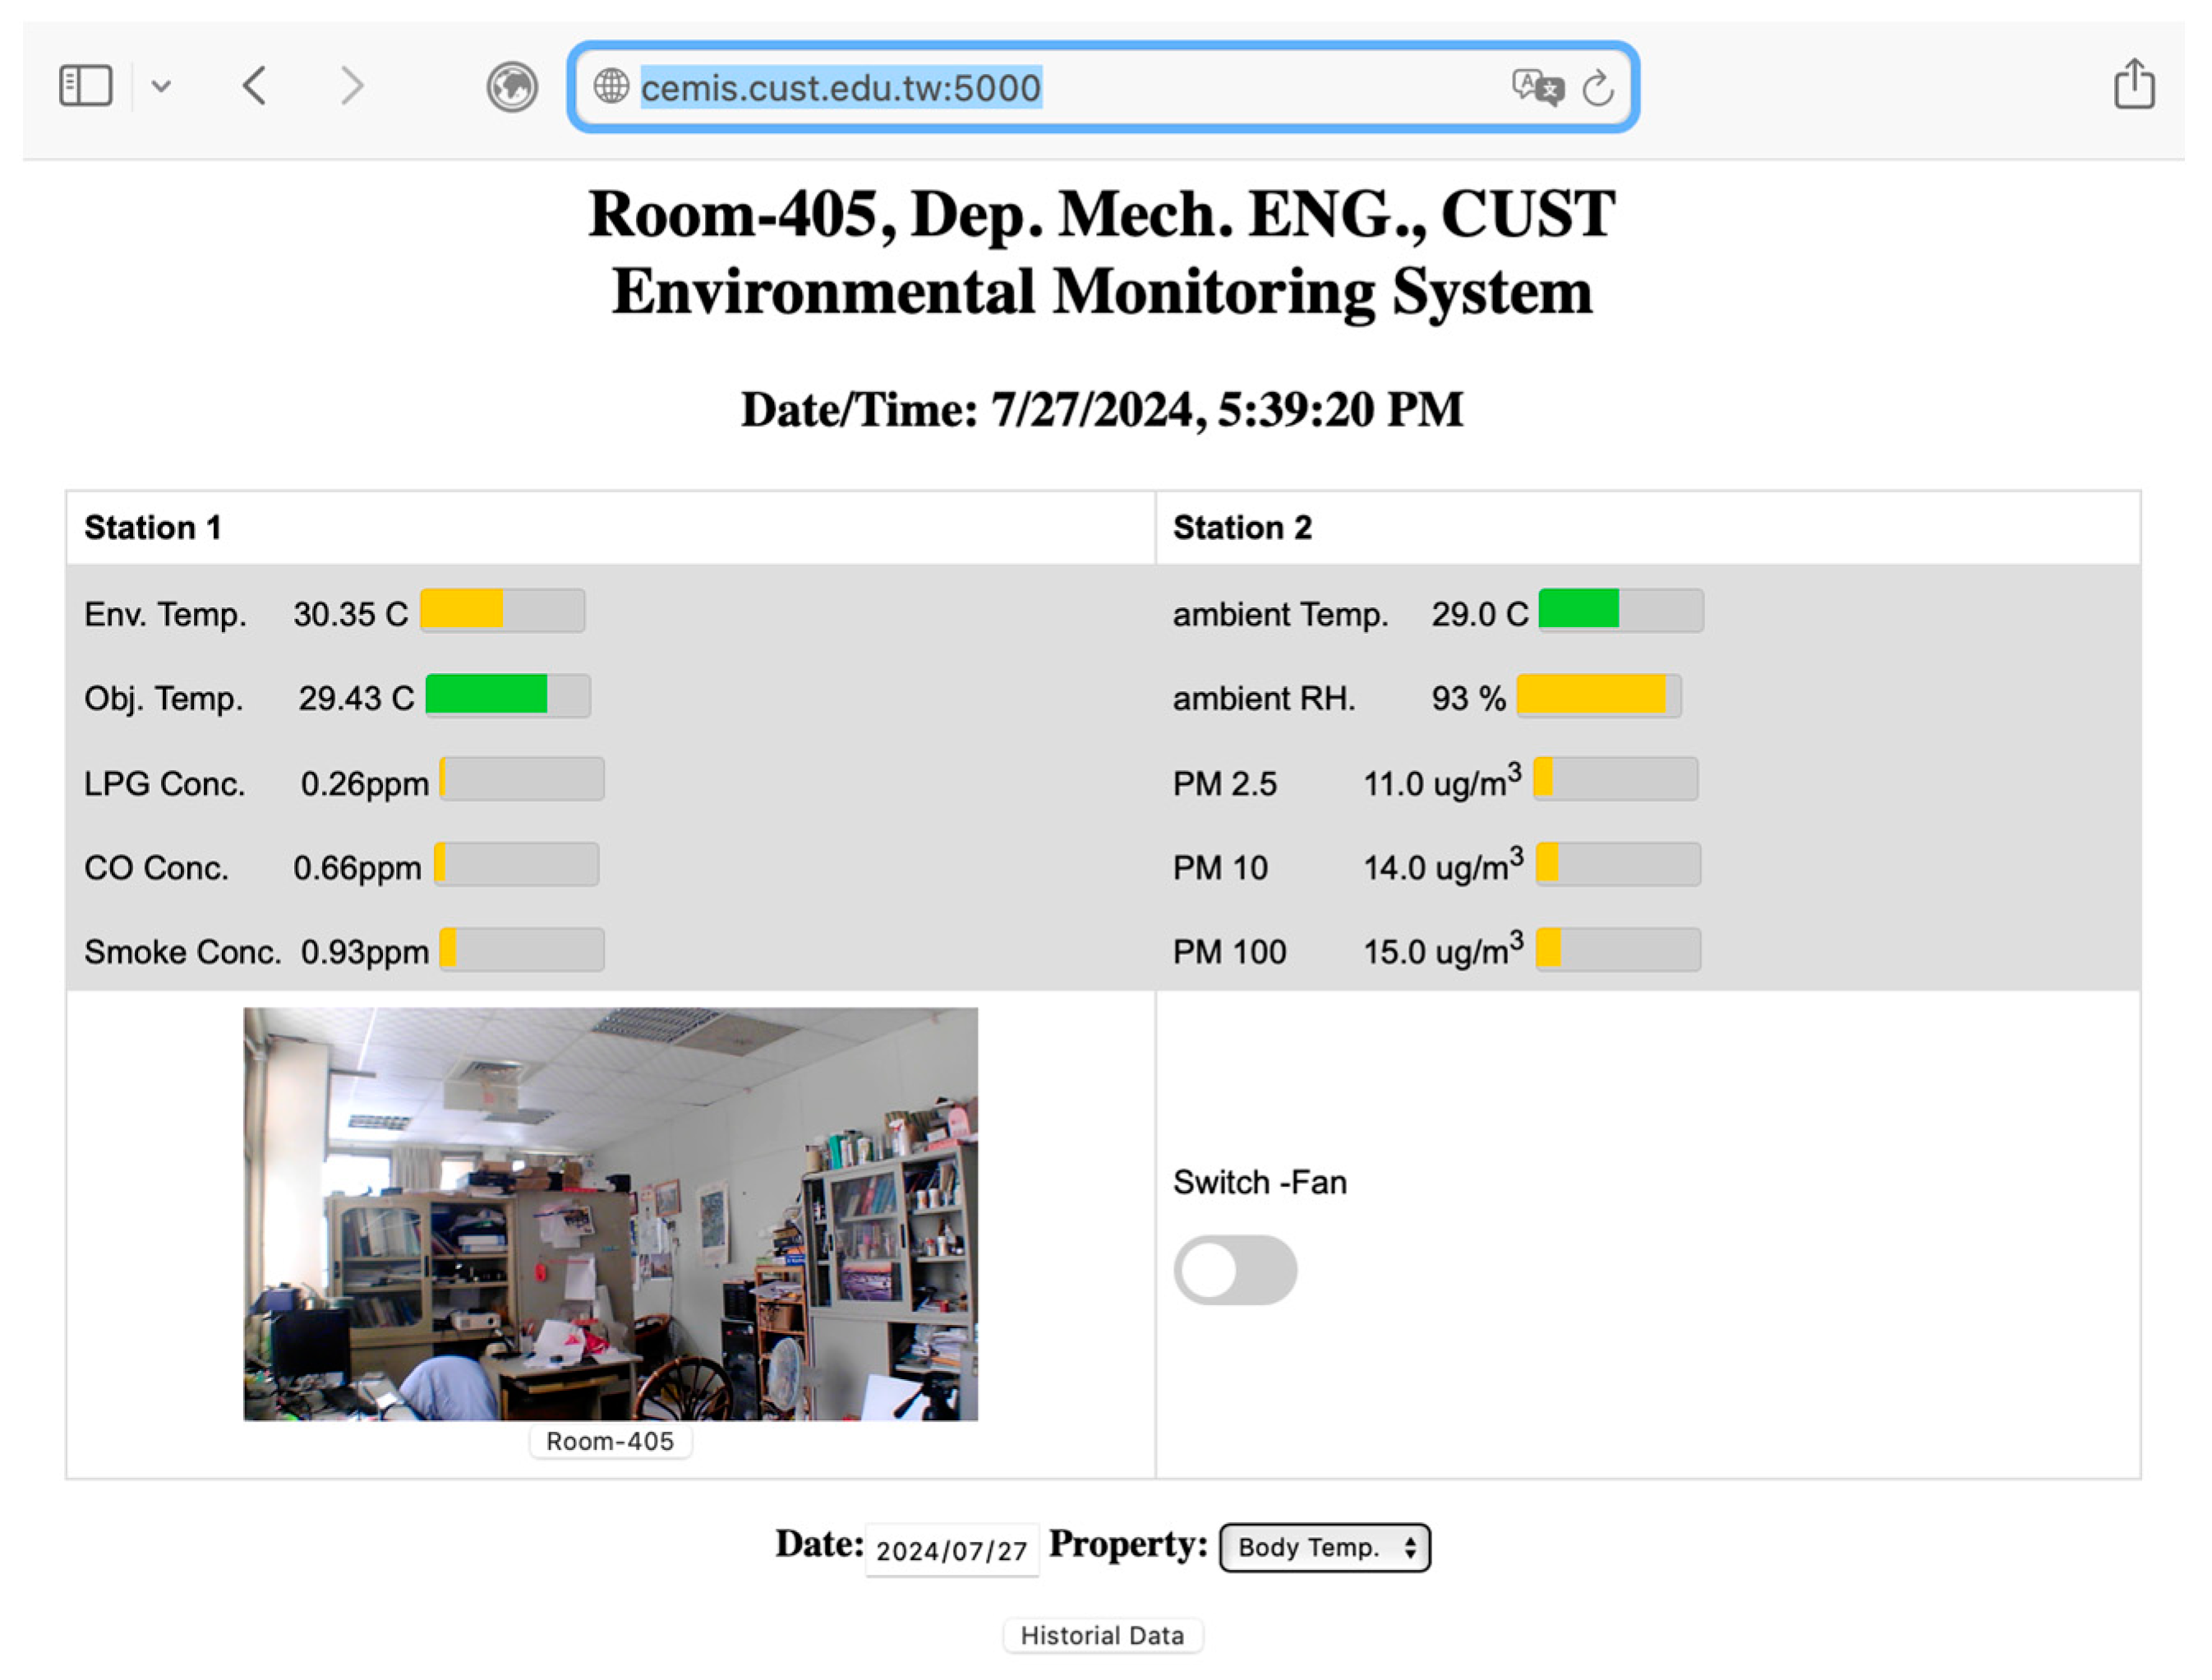Screen dimensions: 2212x1680
Task: Click the translate page icon
Action: (x=1537, y=88)
